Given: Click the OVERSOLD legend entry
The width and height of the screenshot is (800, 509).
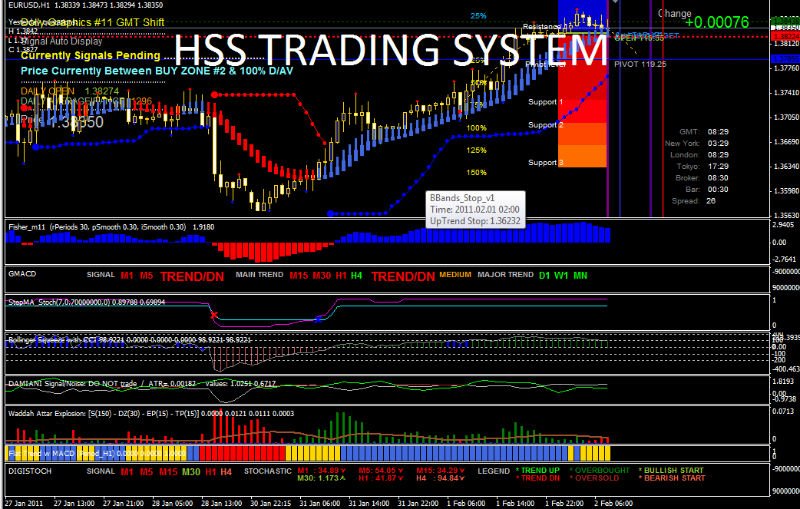Looking at the screenshot, I should 594,478.
